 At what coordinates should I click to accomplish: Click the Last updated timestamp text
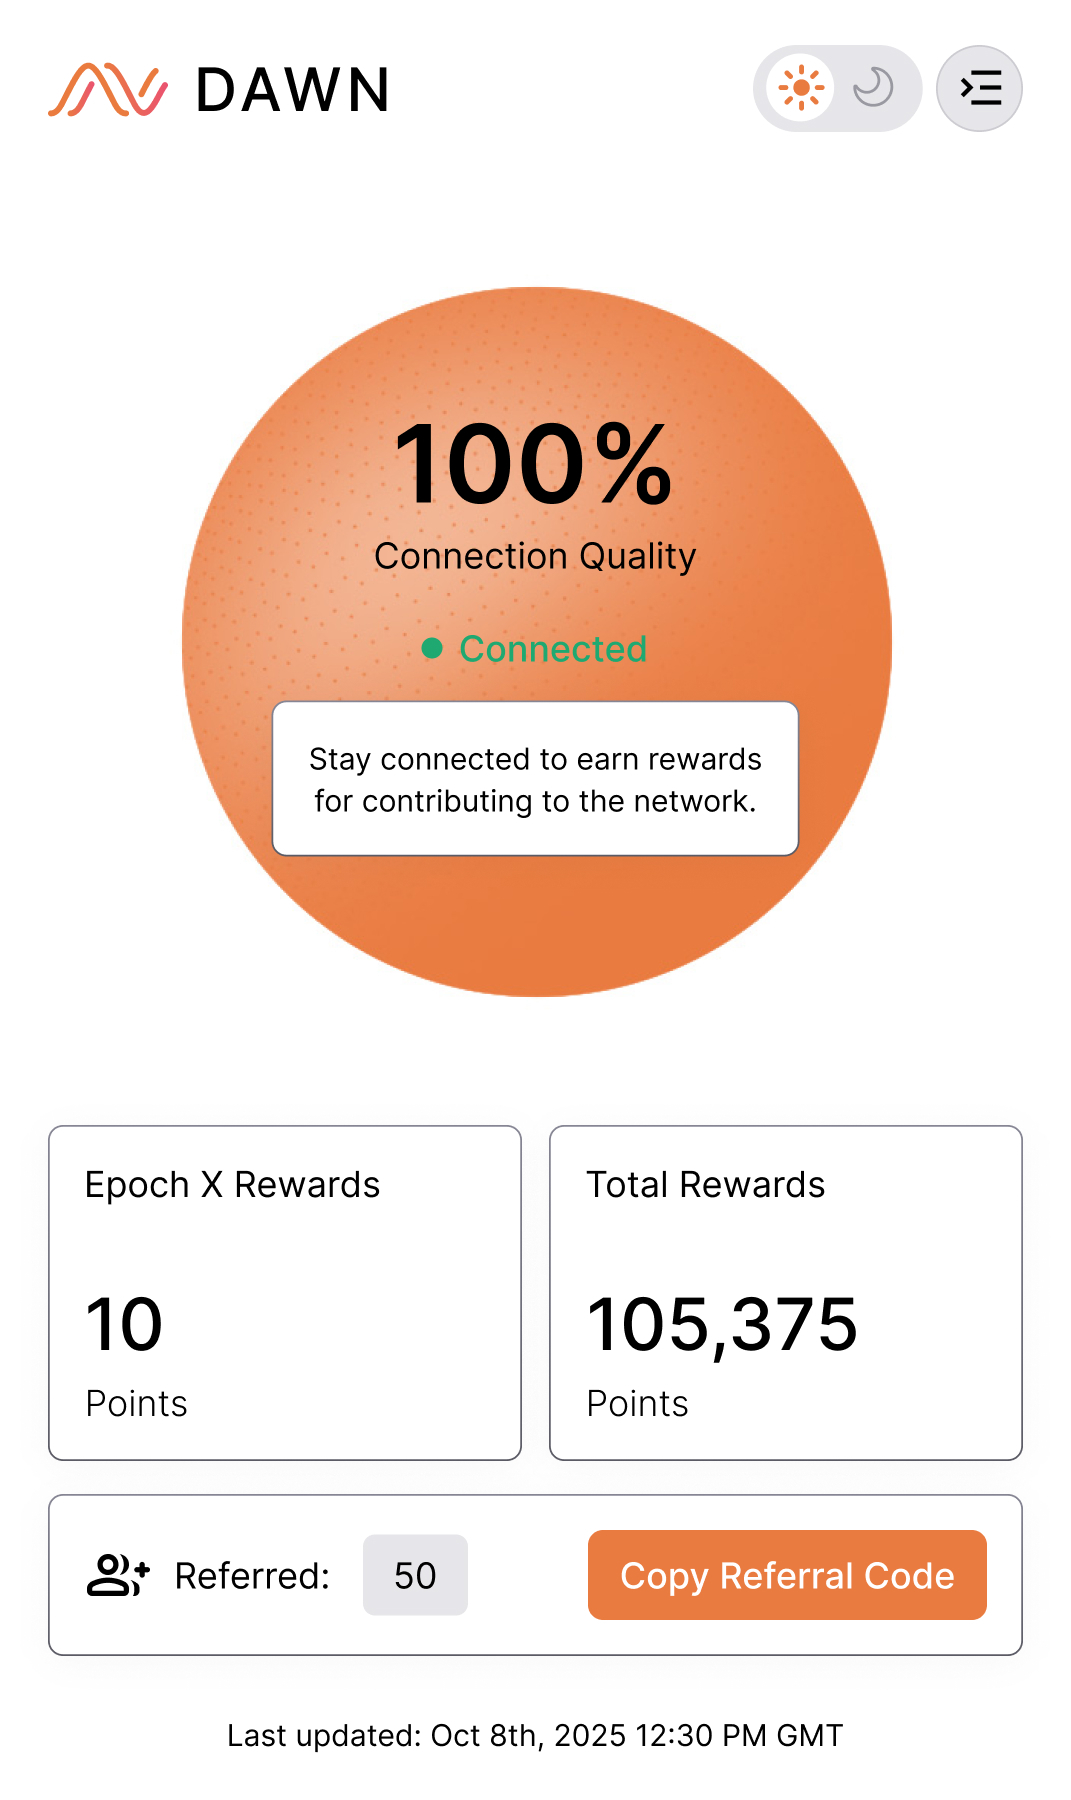tap(535, 1735)
